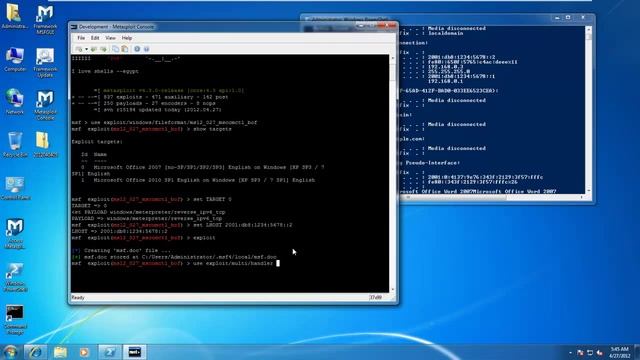The image size is (640, 360).
Task: Click 'show targets' command line text
Action: coord(212,129)
